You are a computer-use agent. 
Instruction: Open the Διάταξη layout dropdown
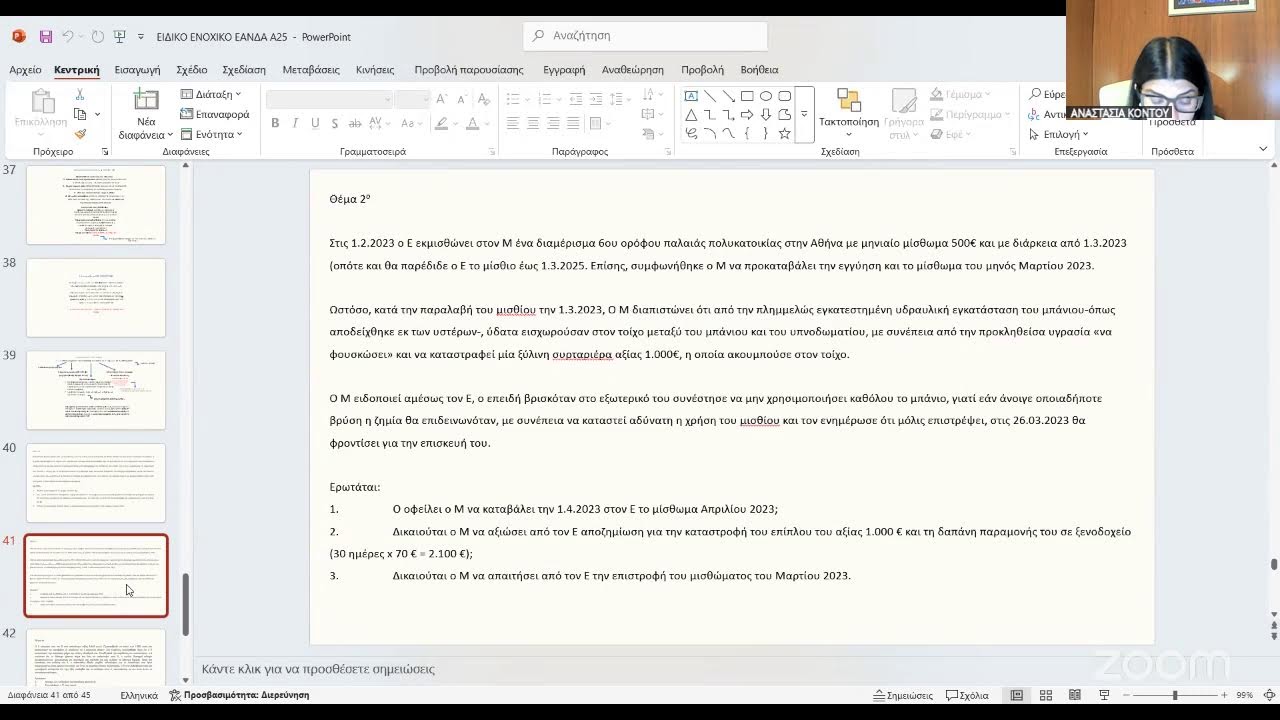click(211, 94)
